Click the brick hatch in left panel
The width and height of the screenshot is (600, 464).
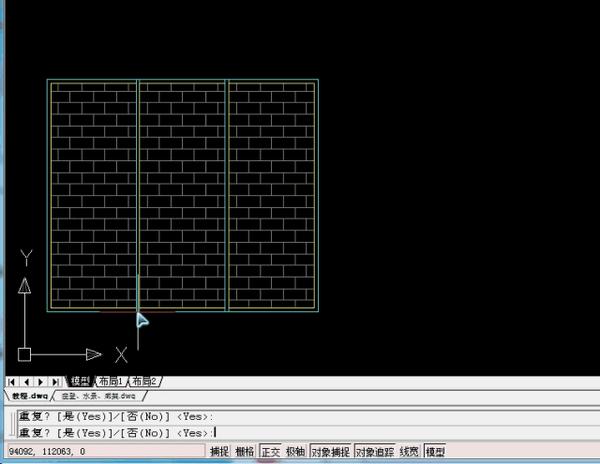click(x=94, y=195)
